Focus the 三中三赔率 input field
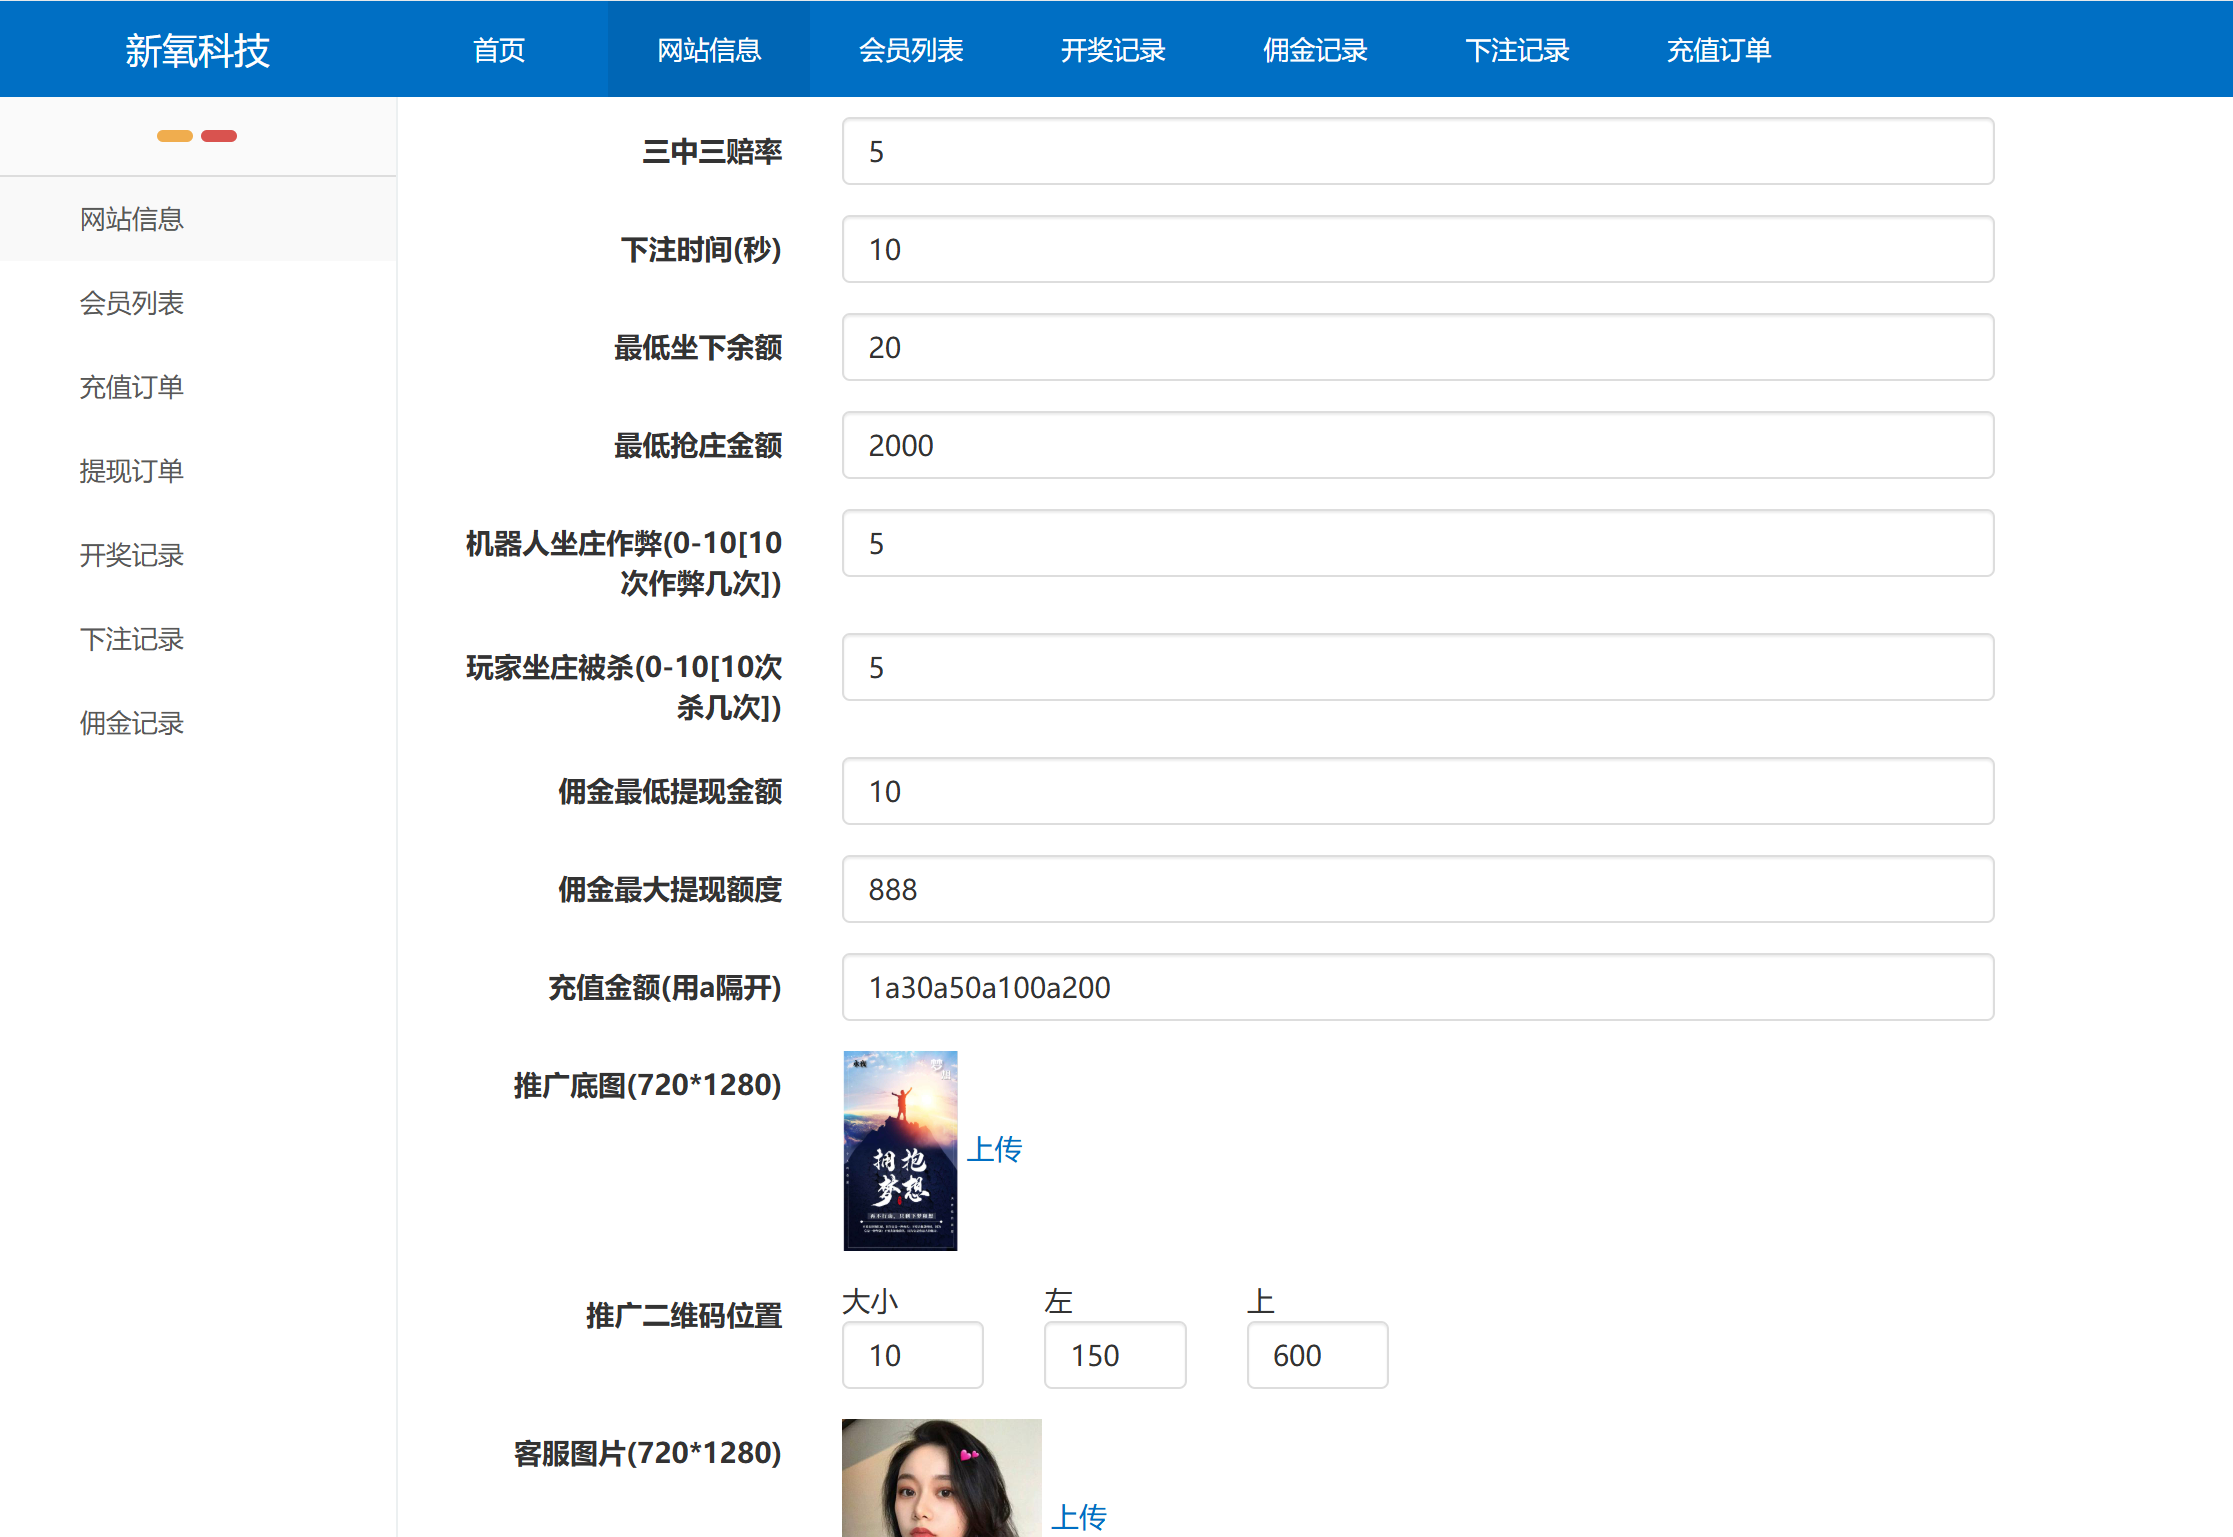The width and height of the screenshot is (2233, 1537). 1417,152
